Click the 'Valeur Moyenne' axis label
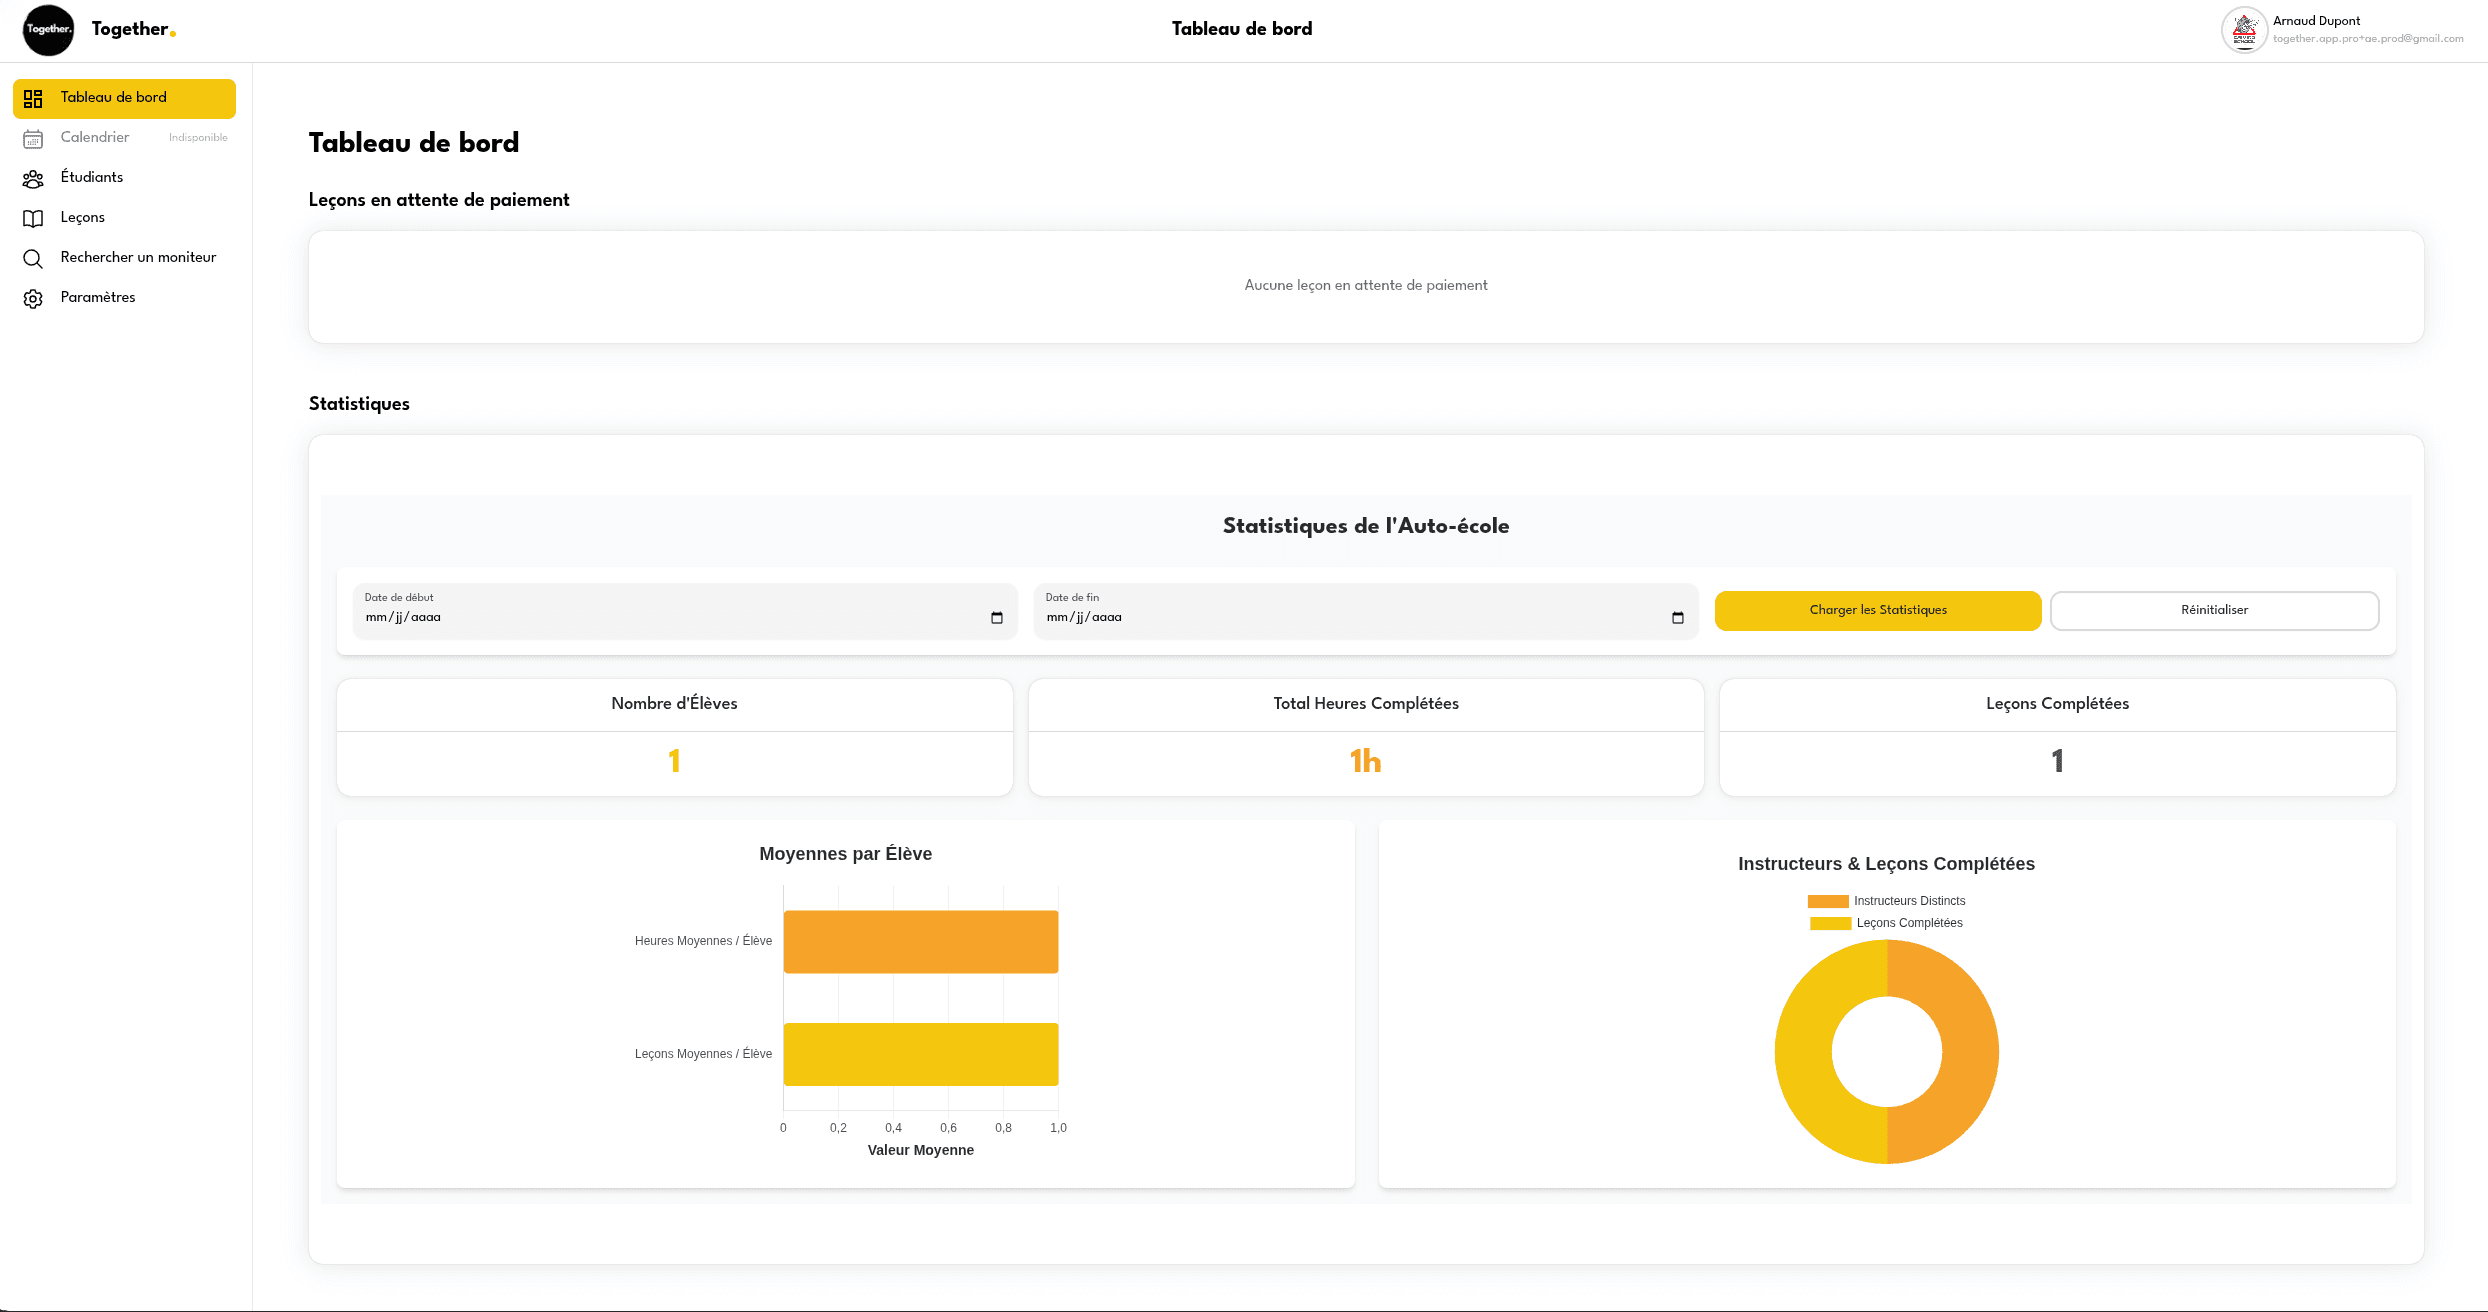 pyautogui.click(x=920, y=1150)
